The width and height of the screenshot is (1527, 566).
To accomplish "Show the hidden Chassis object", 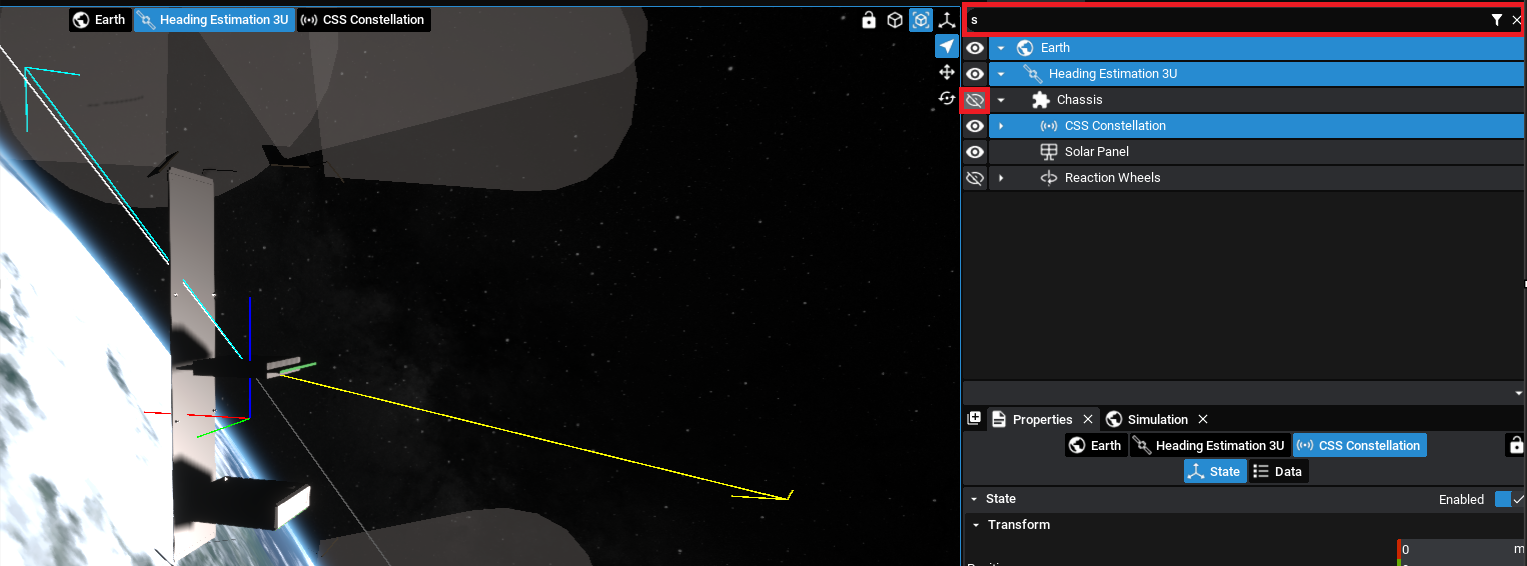I will 975,100.
